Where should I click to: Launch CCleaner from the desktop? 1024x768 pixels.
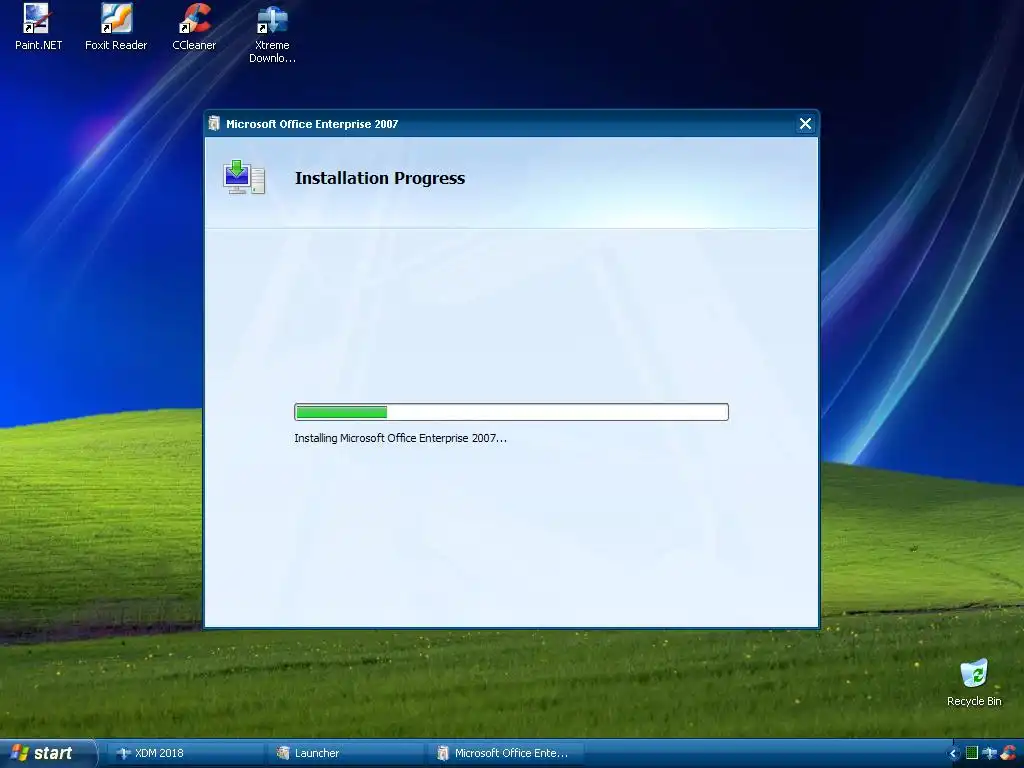194,27
